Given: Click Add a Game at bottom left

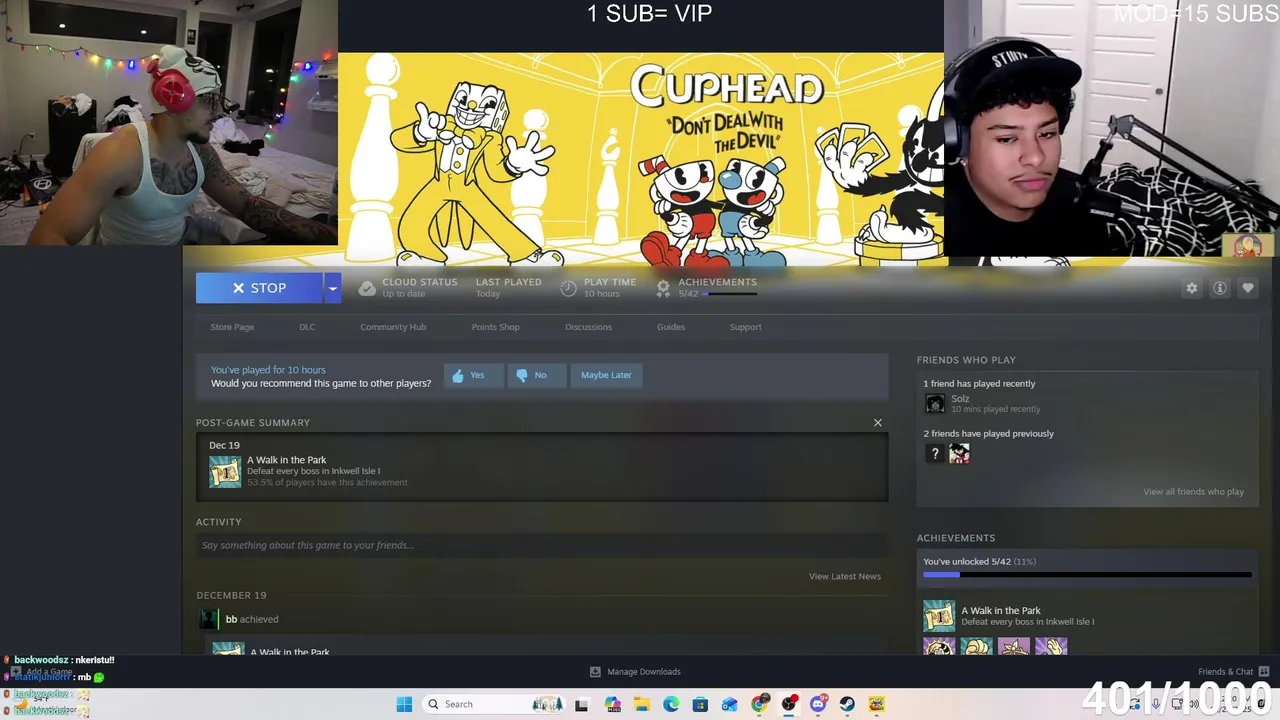Looking at the screenshot, I should click(41, 672).
